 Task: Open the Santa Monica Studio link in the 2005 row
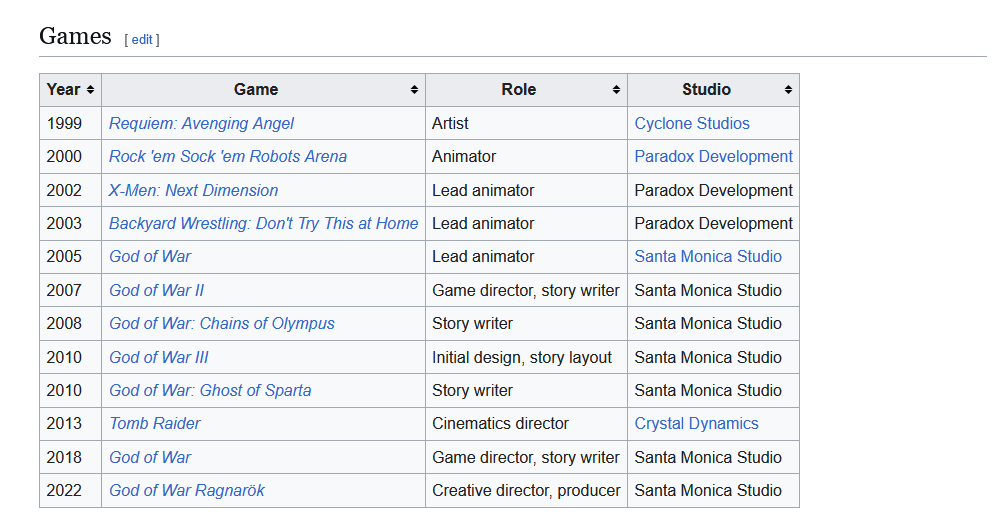708,257
